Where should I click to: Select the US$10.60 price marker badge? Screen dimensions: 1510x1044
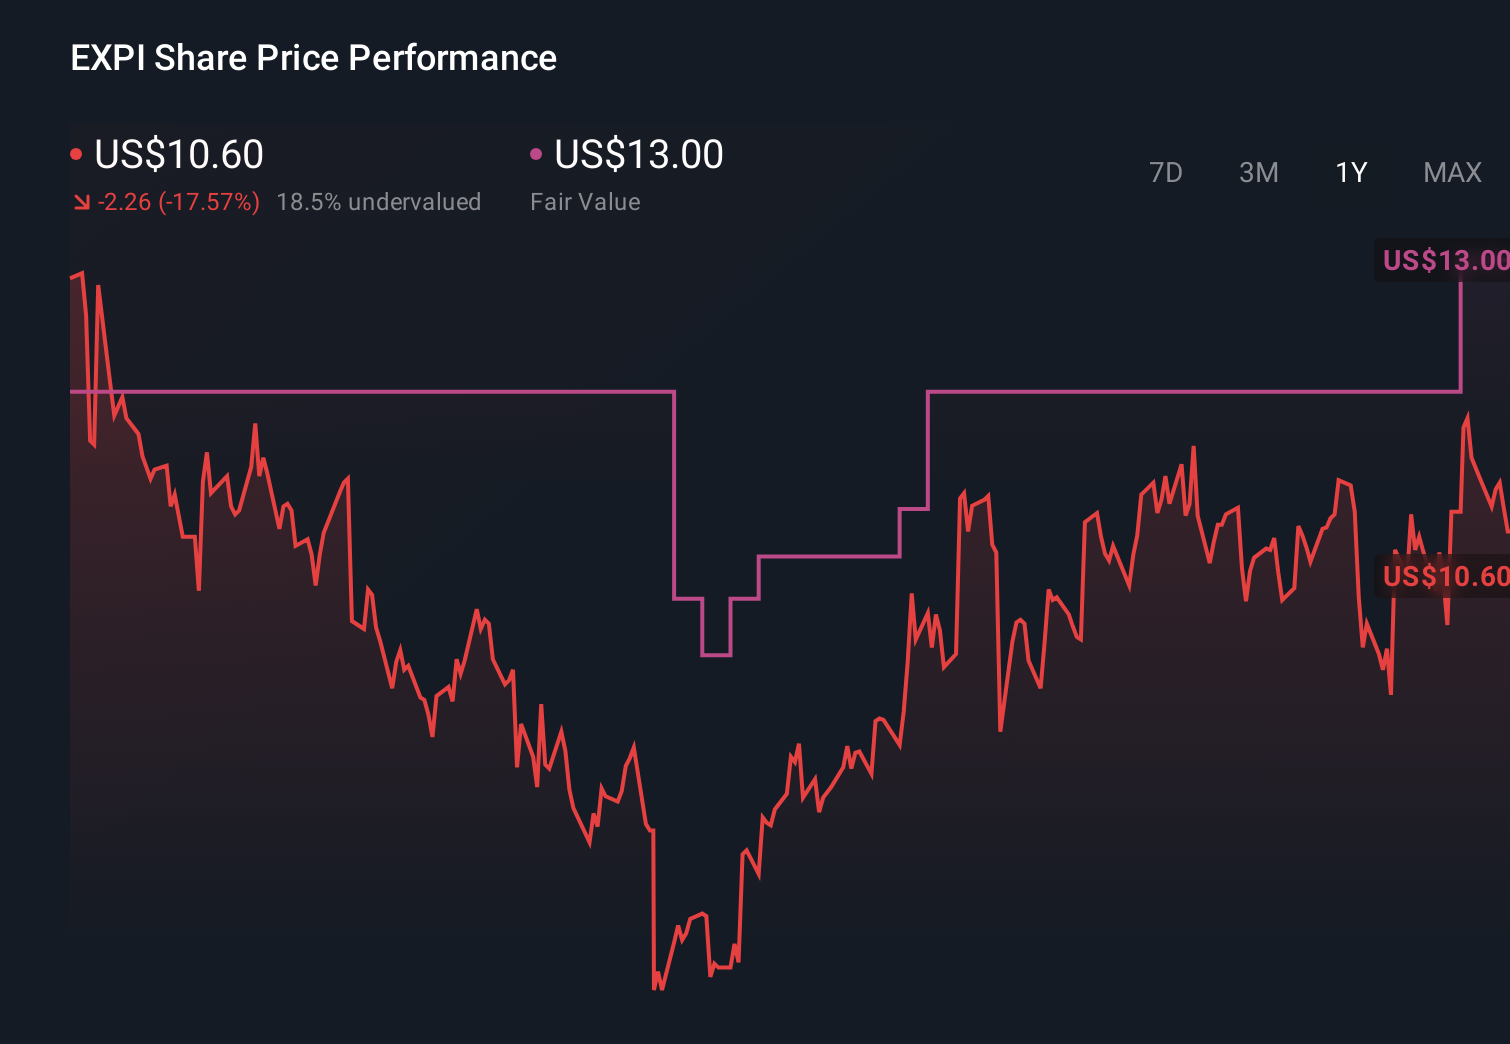click(1444, 576)
